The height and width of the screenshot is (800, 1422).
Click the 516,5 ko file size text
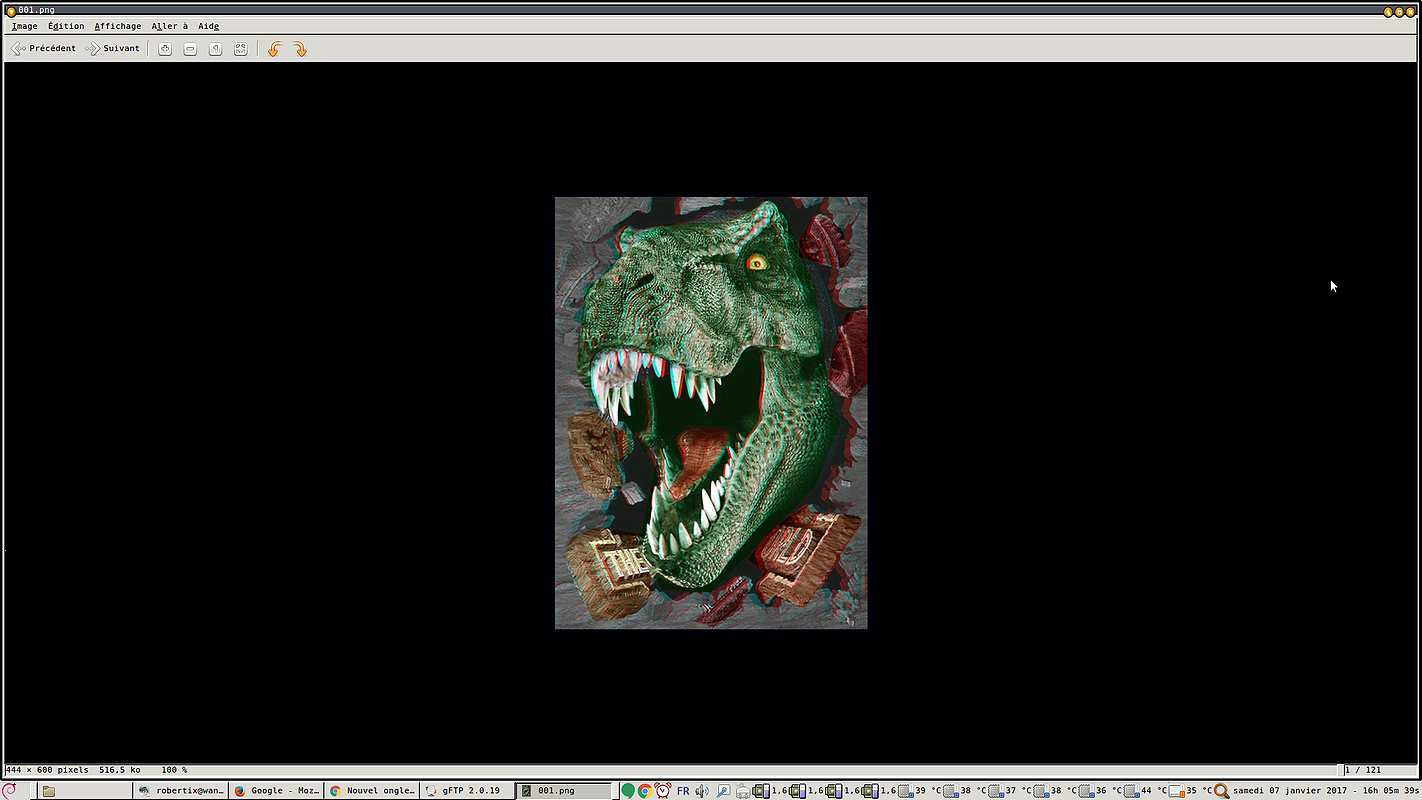(120, 770)
